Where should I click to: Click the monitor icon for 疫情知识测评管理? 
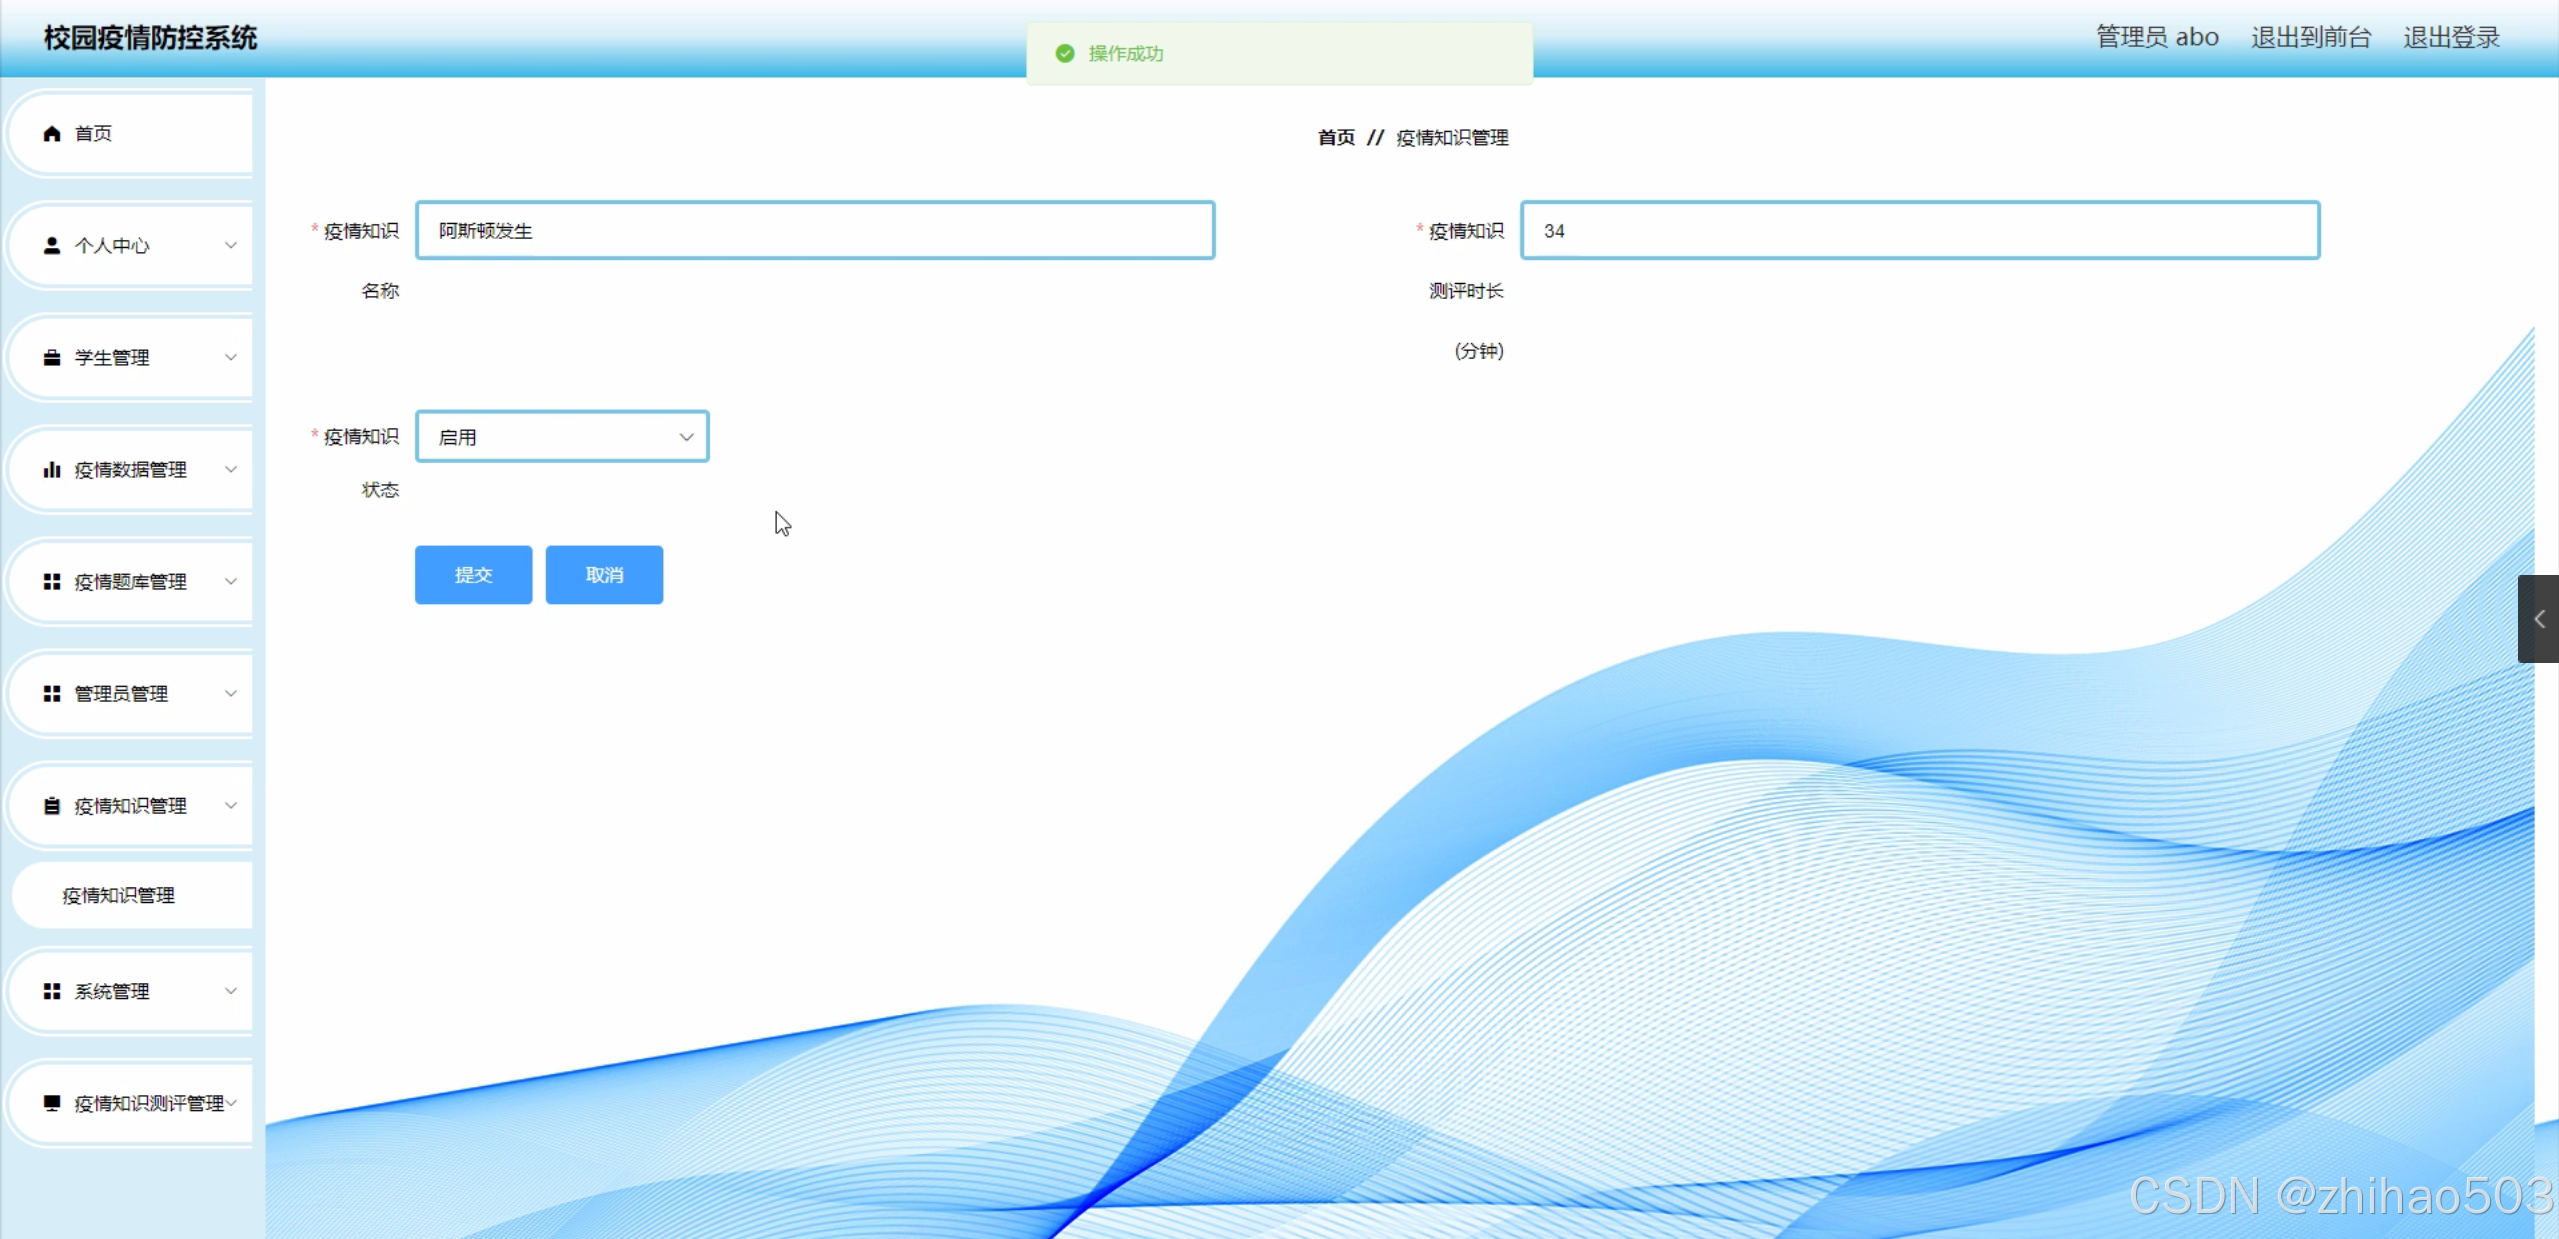[52, 1103]
